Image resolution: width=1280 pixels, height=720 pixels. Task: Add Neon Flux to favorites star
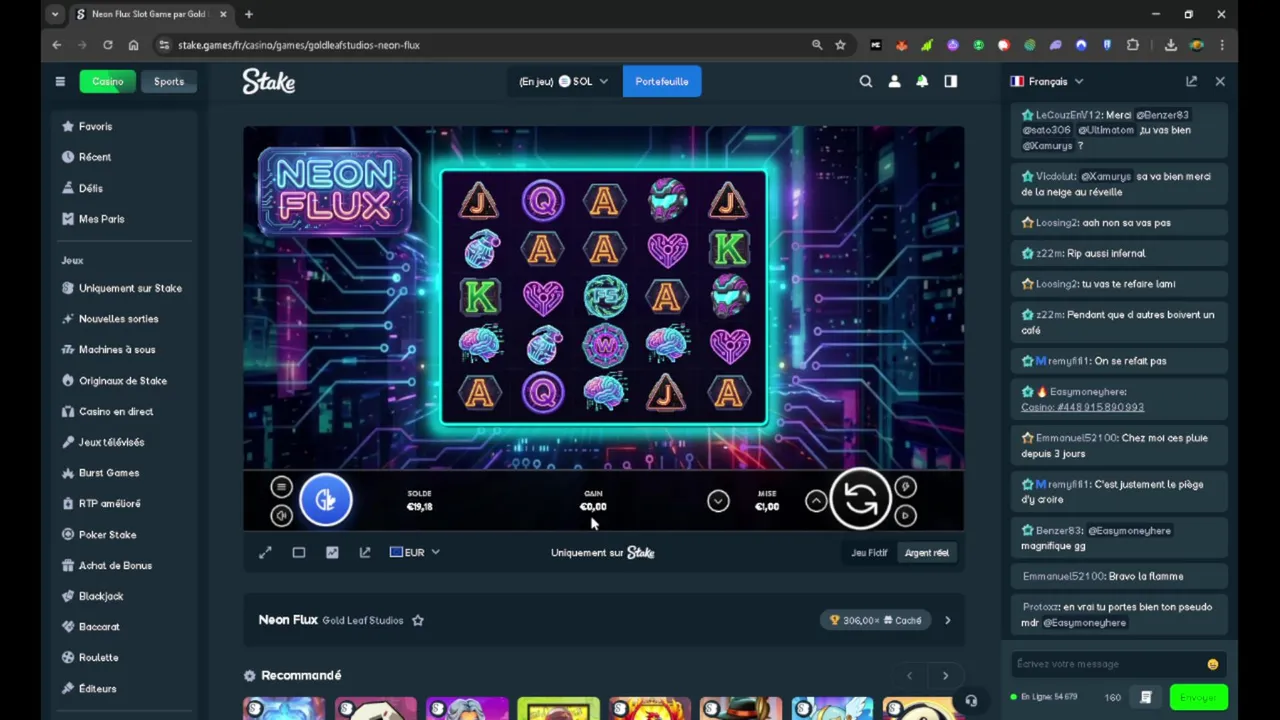418,620
